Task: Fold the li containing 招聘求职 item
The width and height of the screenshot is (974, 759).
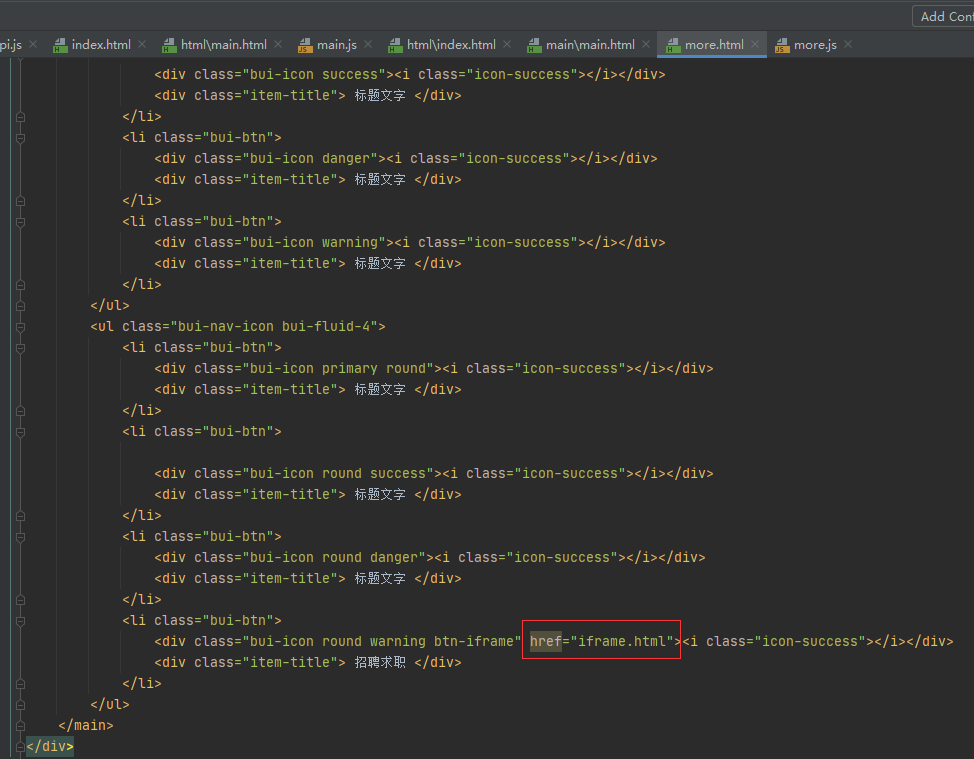Action: pos(21,620)
